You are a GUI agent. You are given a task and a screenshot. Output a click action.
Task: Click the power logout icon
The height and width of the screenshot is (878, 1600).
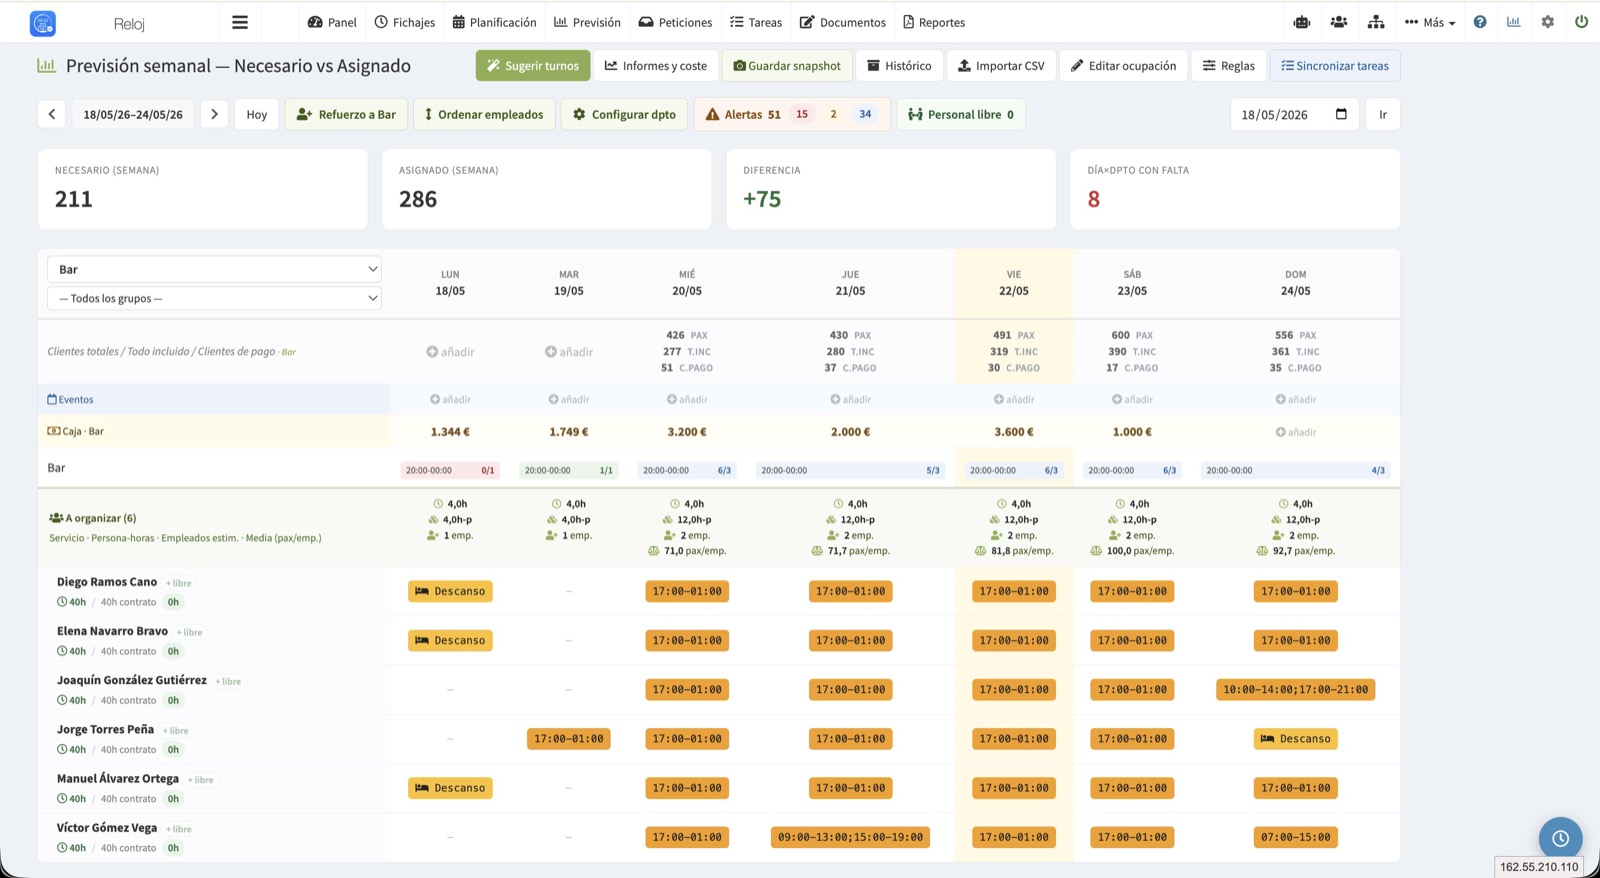point(1581,22)
